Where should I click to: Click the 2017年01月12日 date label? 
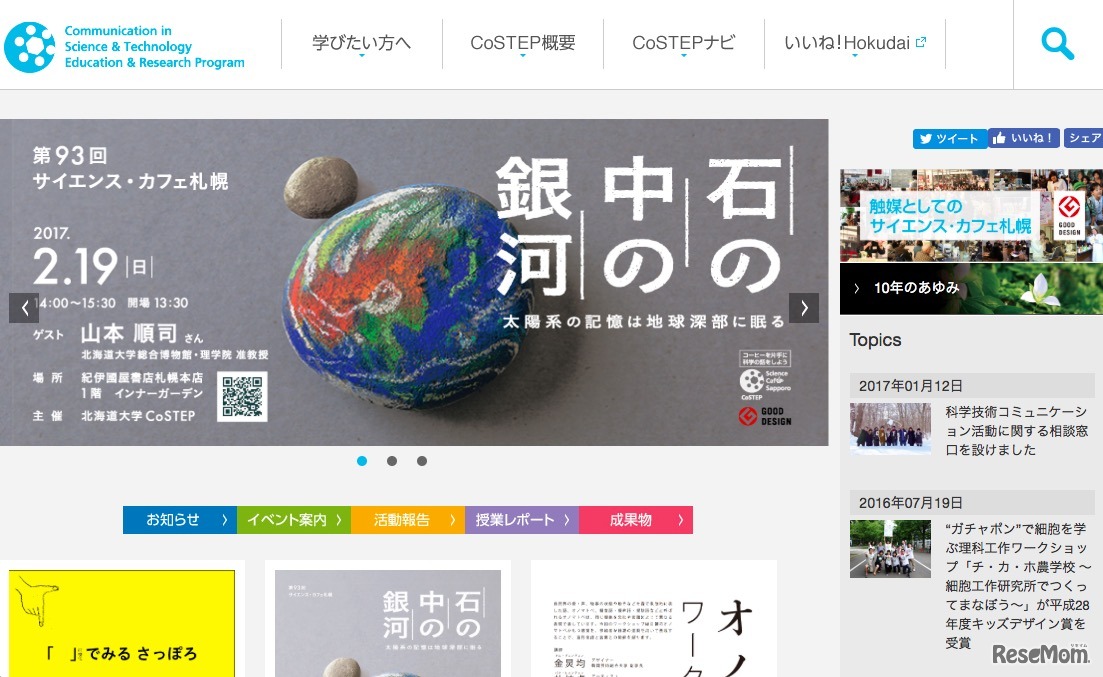[x=910, y=386]
